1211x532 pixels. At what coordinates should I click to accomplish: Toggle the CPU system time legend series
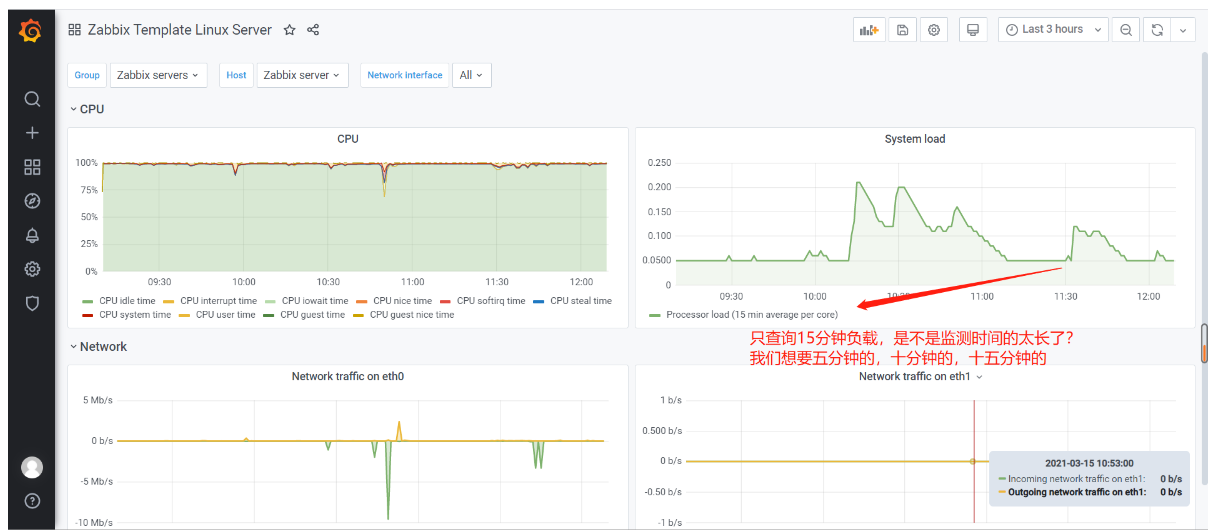pos(126,315)
